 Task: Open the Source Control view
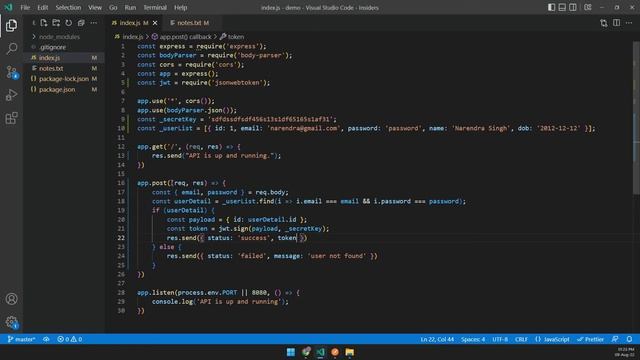(x=11, y=72)
